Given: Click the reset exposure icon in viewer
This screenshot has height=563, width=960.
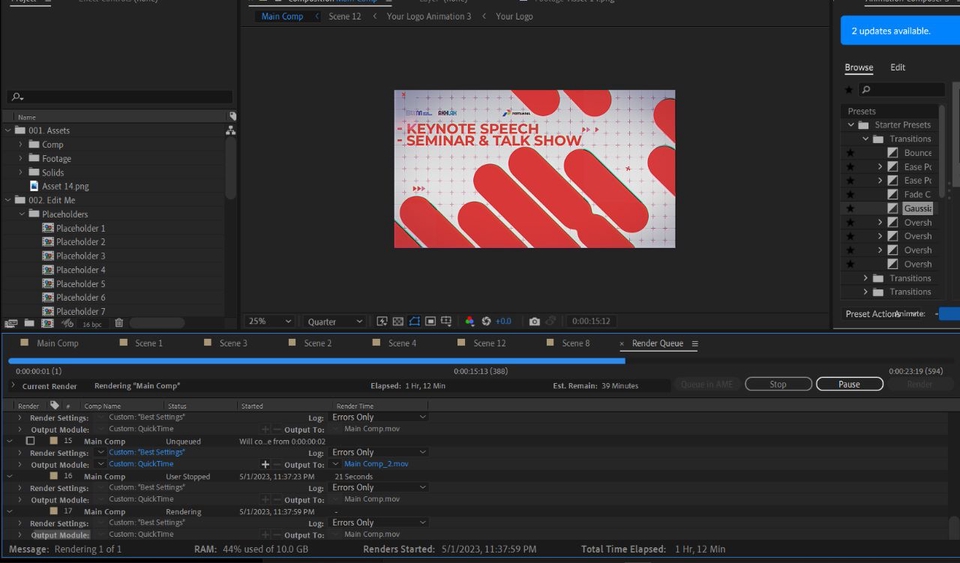Looking at the screenshot, I should point(487,321).
